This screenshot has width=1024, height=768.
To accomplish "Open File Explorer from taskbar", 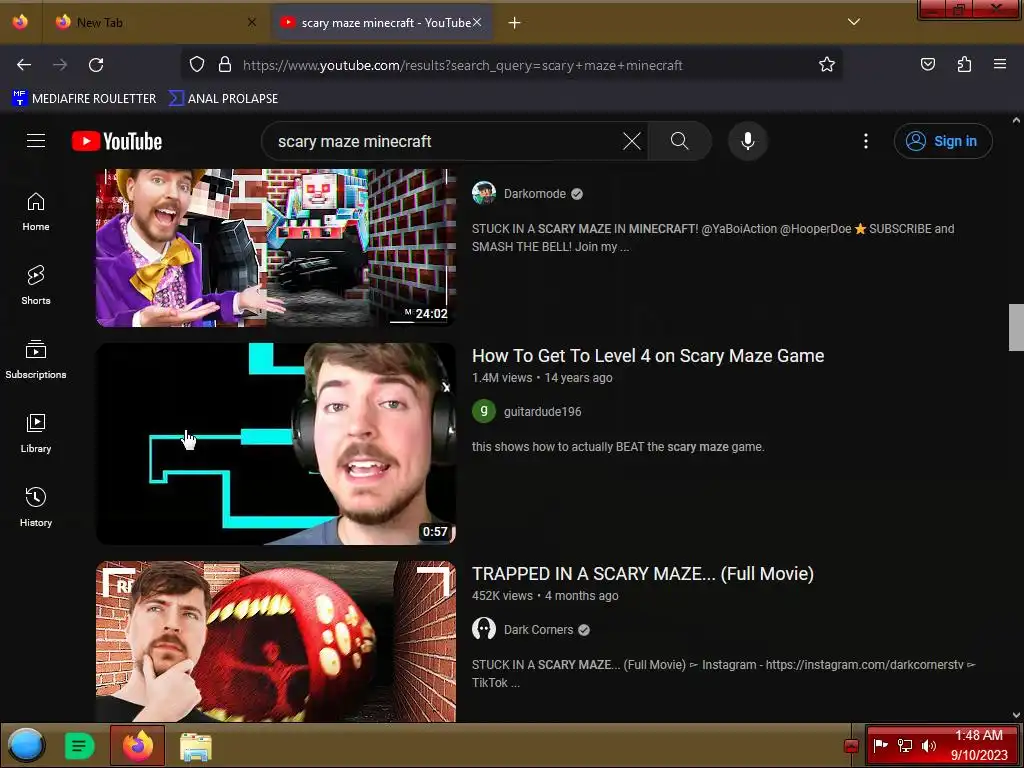I will click(x=196, y=746).
